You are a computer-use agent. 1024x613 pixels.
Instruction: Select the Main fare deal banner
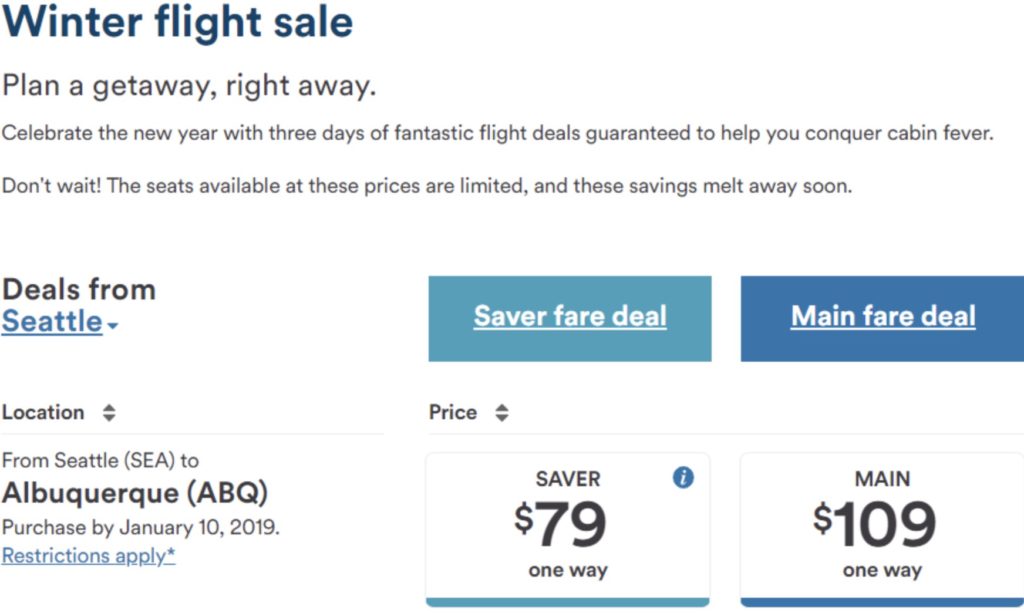(882, 317)
